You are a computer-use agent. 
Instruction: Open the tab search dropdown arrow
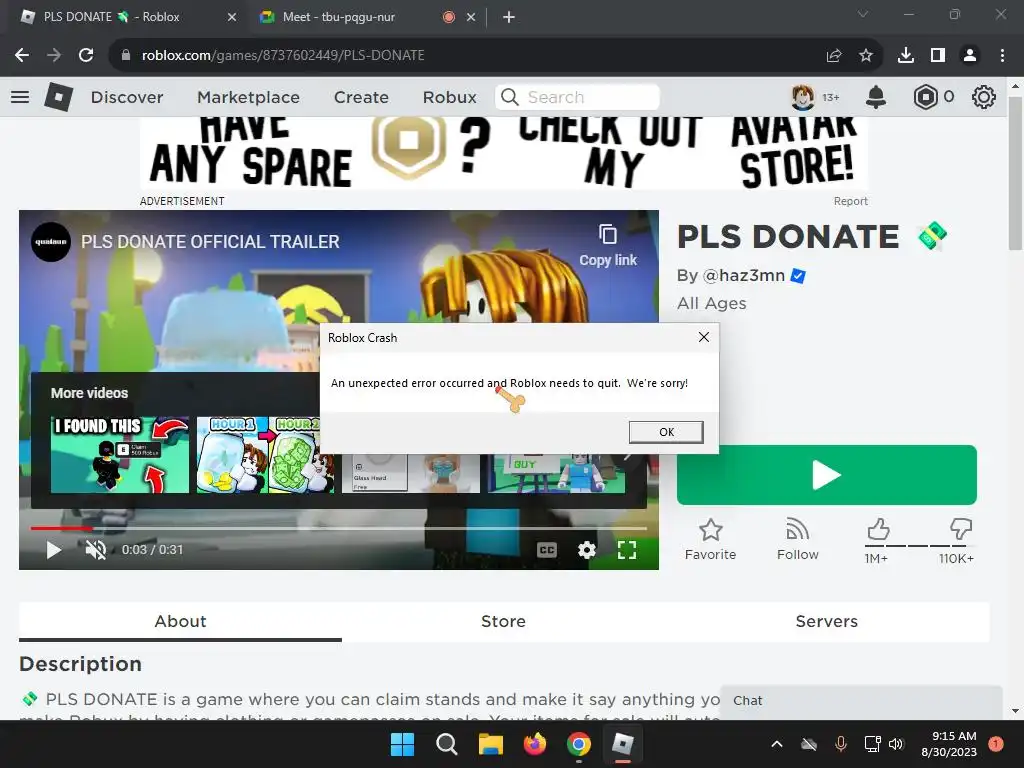click(863, 14)
